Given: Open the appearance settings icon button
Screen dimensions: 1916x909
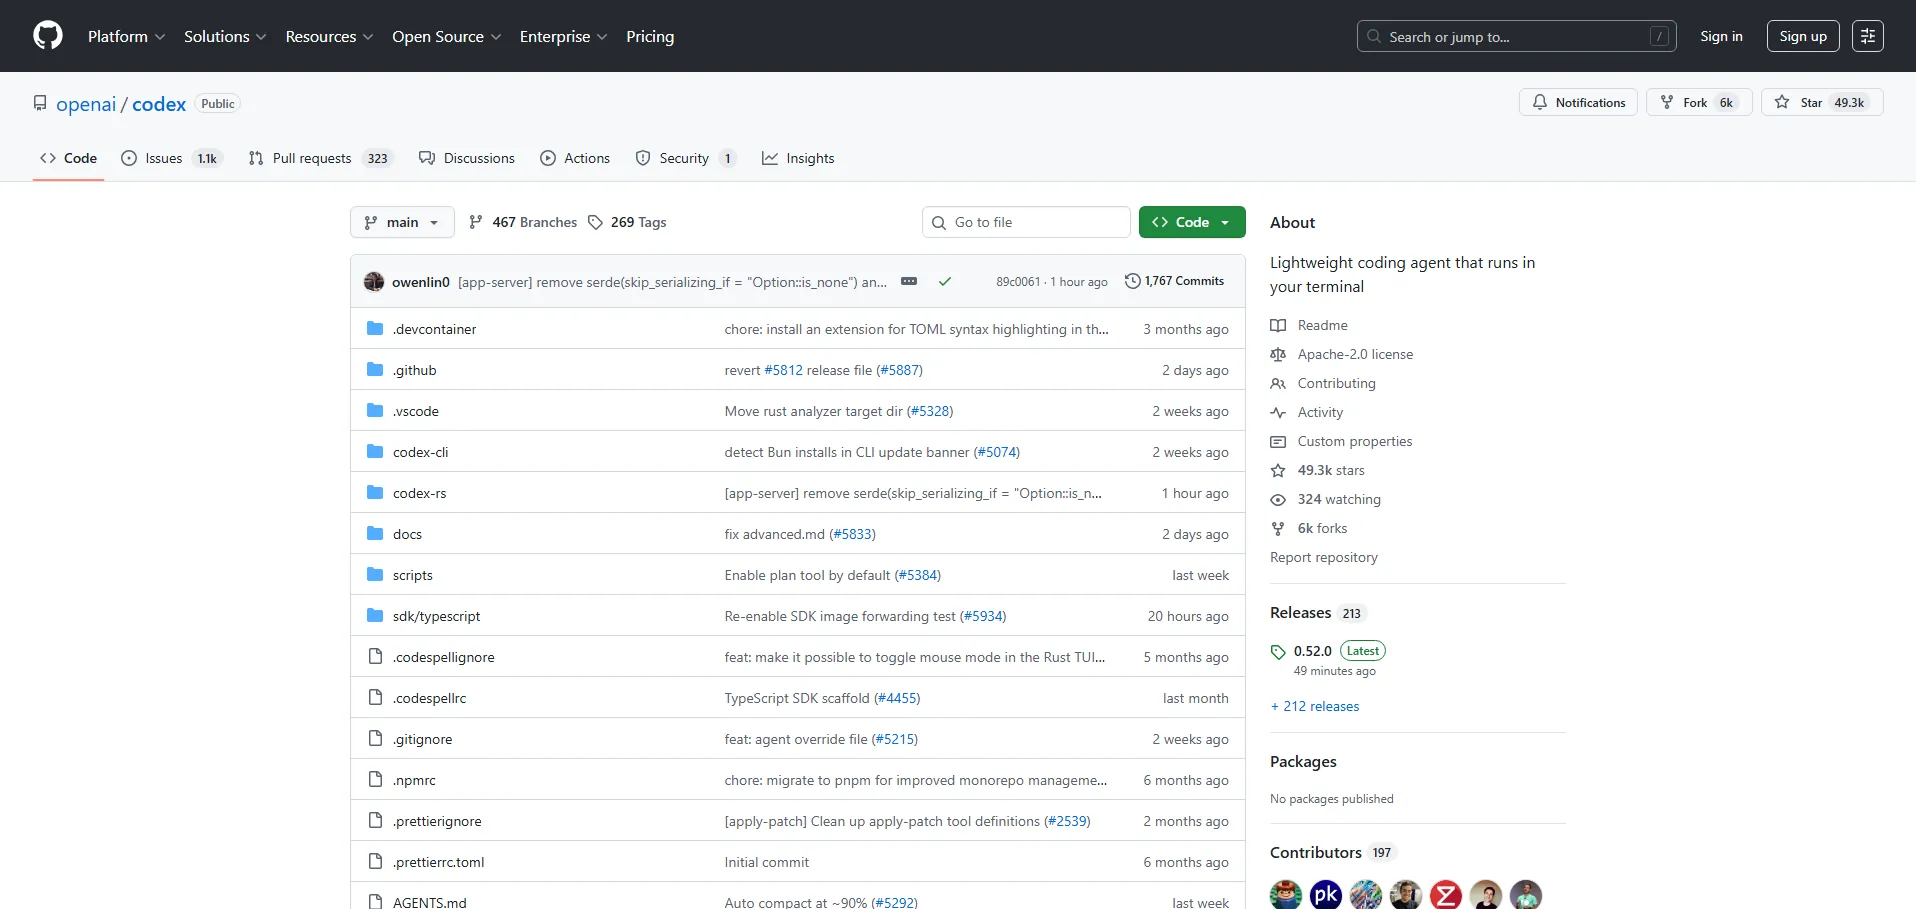Looking at the screenshot, I should (1867, 36).
